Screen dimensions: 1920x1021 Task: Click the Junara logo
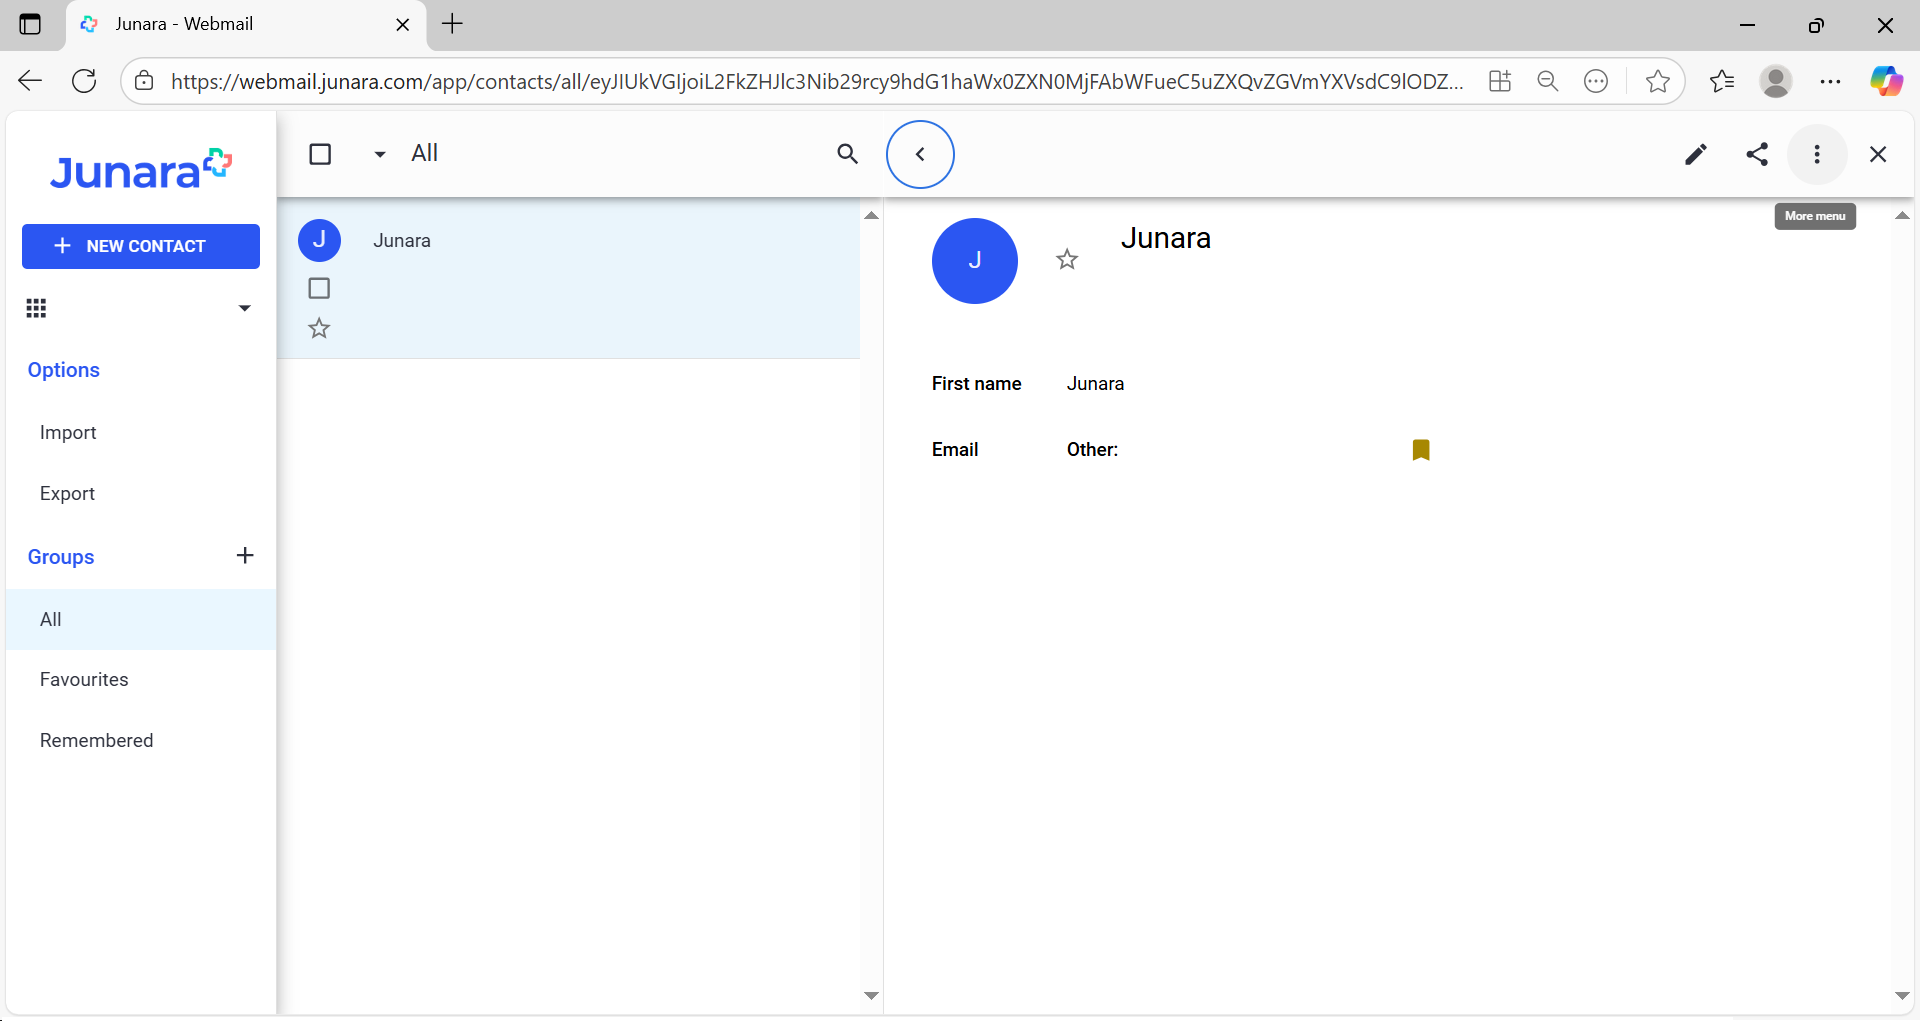[x=141, y=170]
